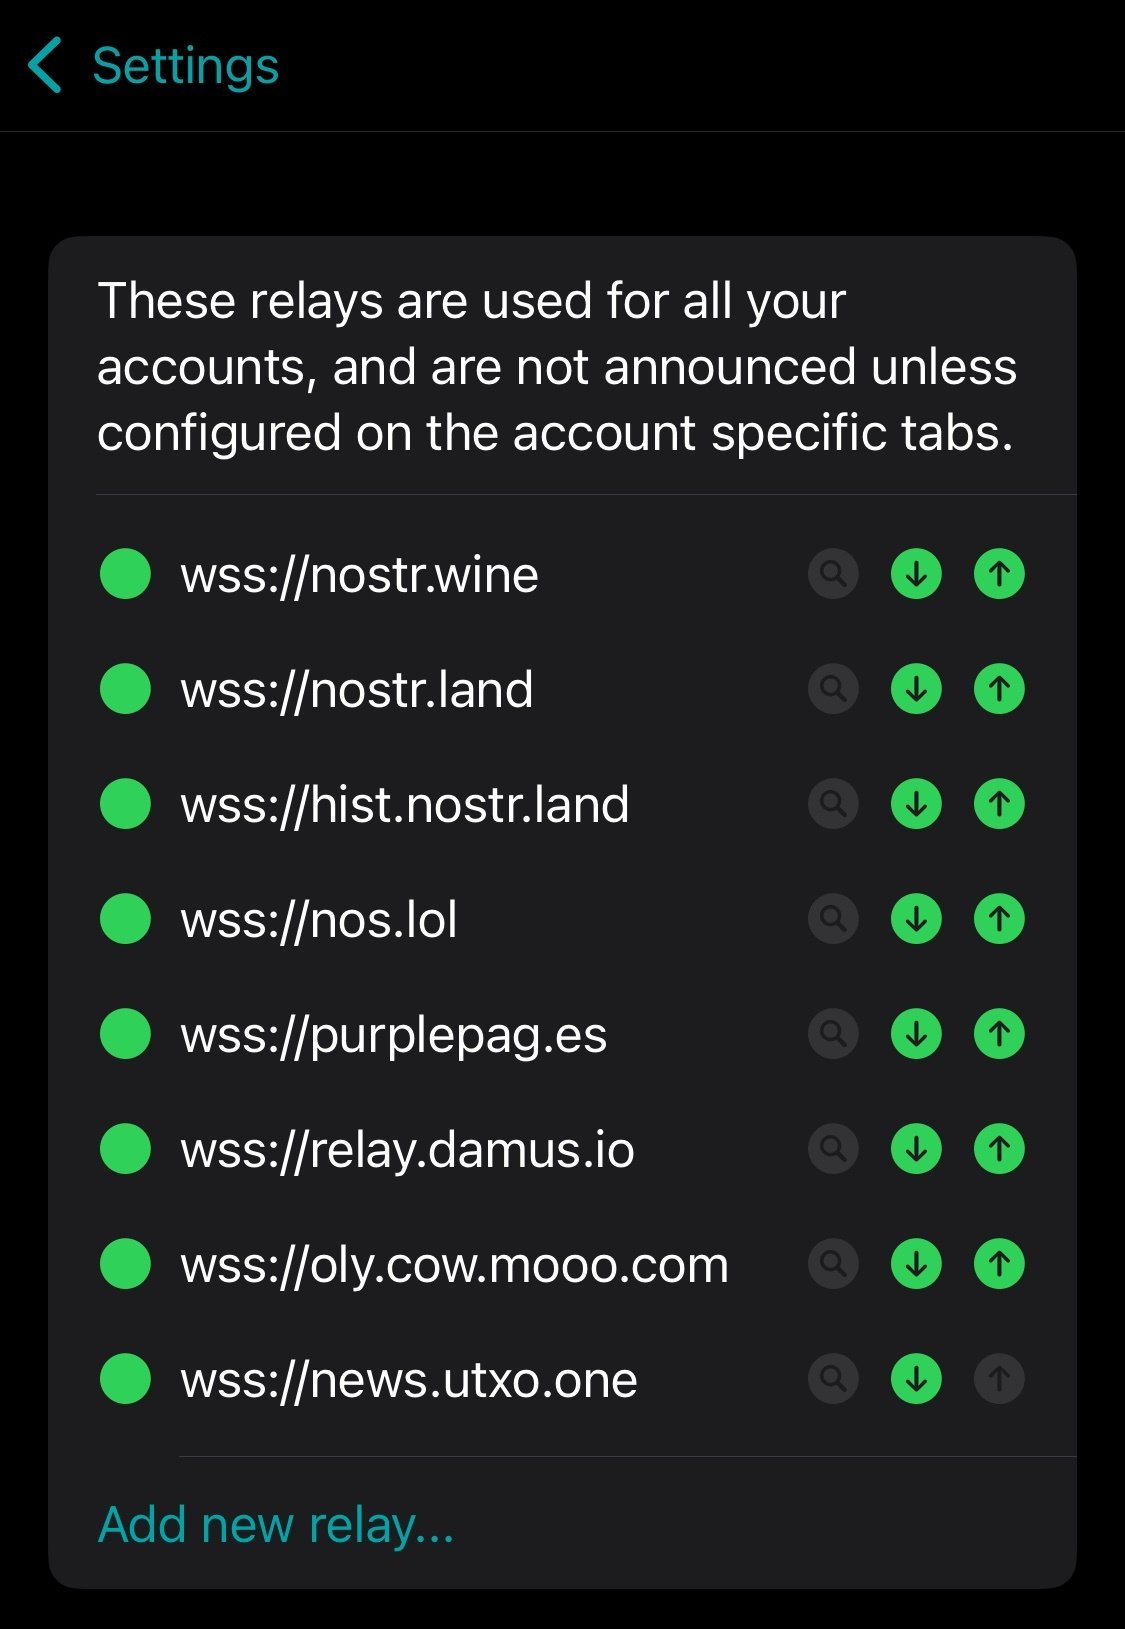
Task: Toggle read arrow for wss://nostr.land
Action: tap(916, 689)
